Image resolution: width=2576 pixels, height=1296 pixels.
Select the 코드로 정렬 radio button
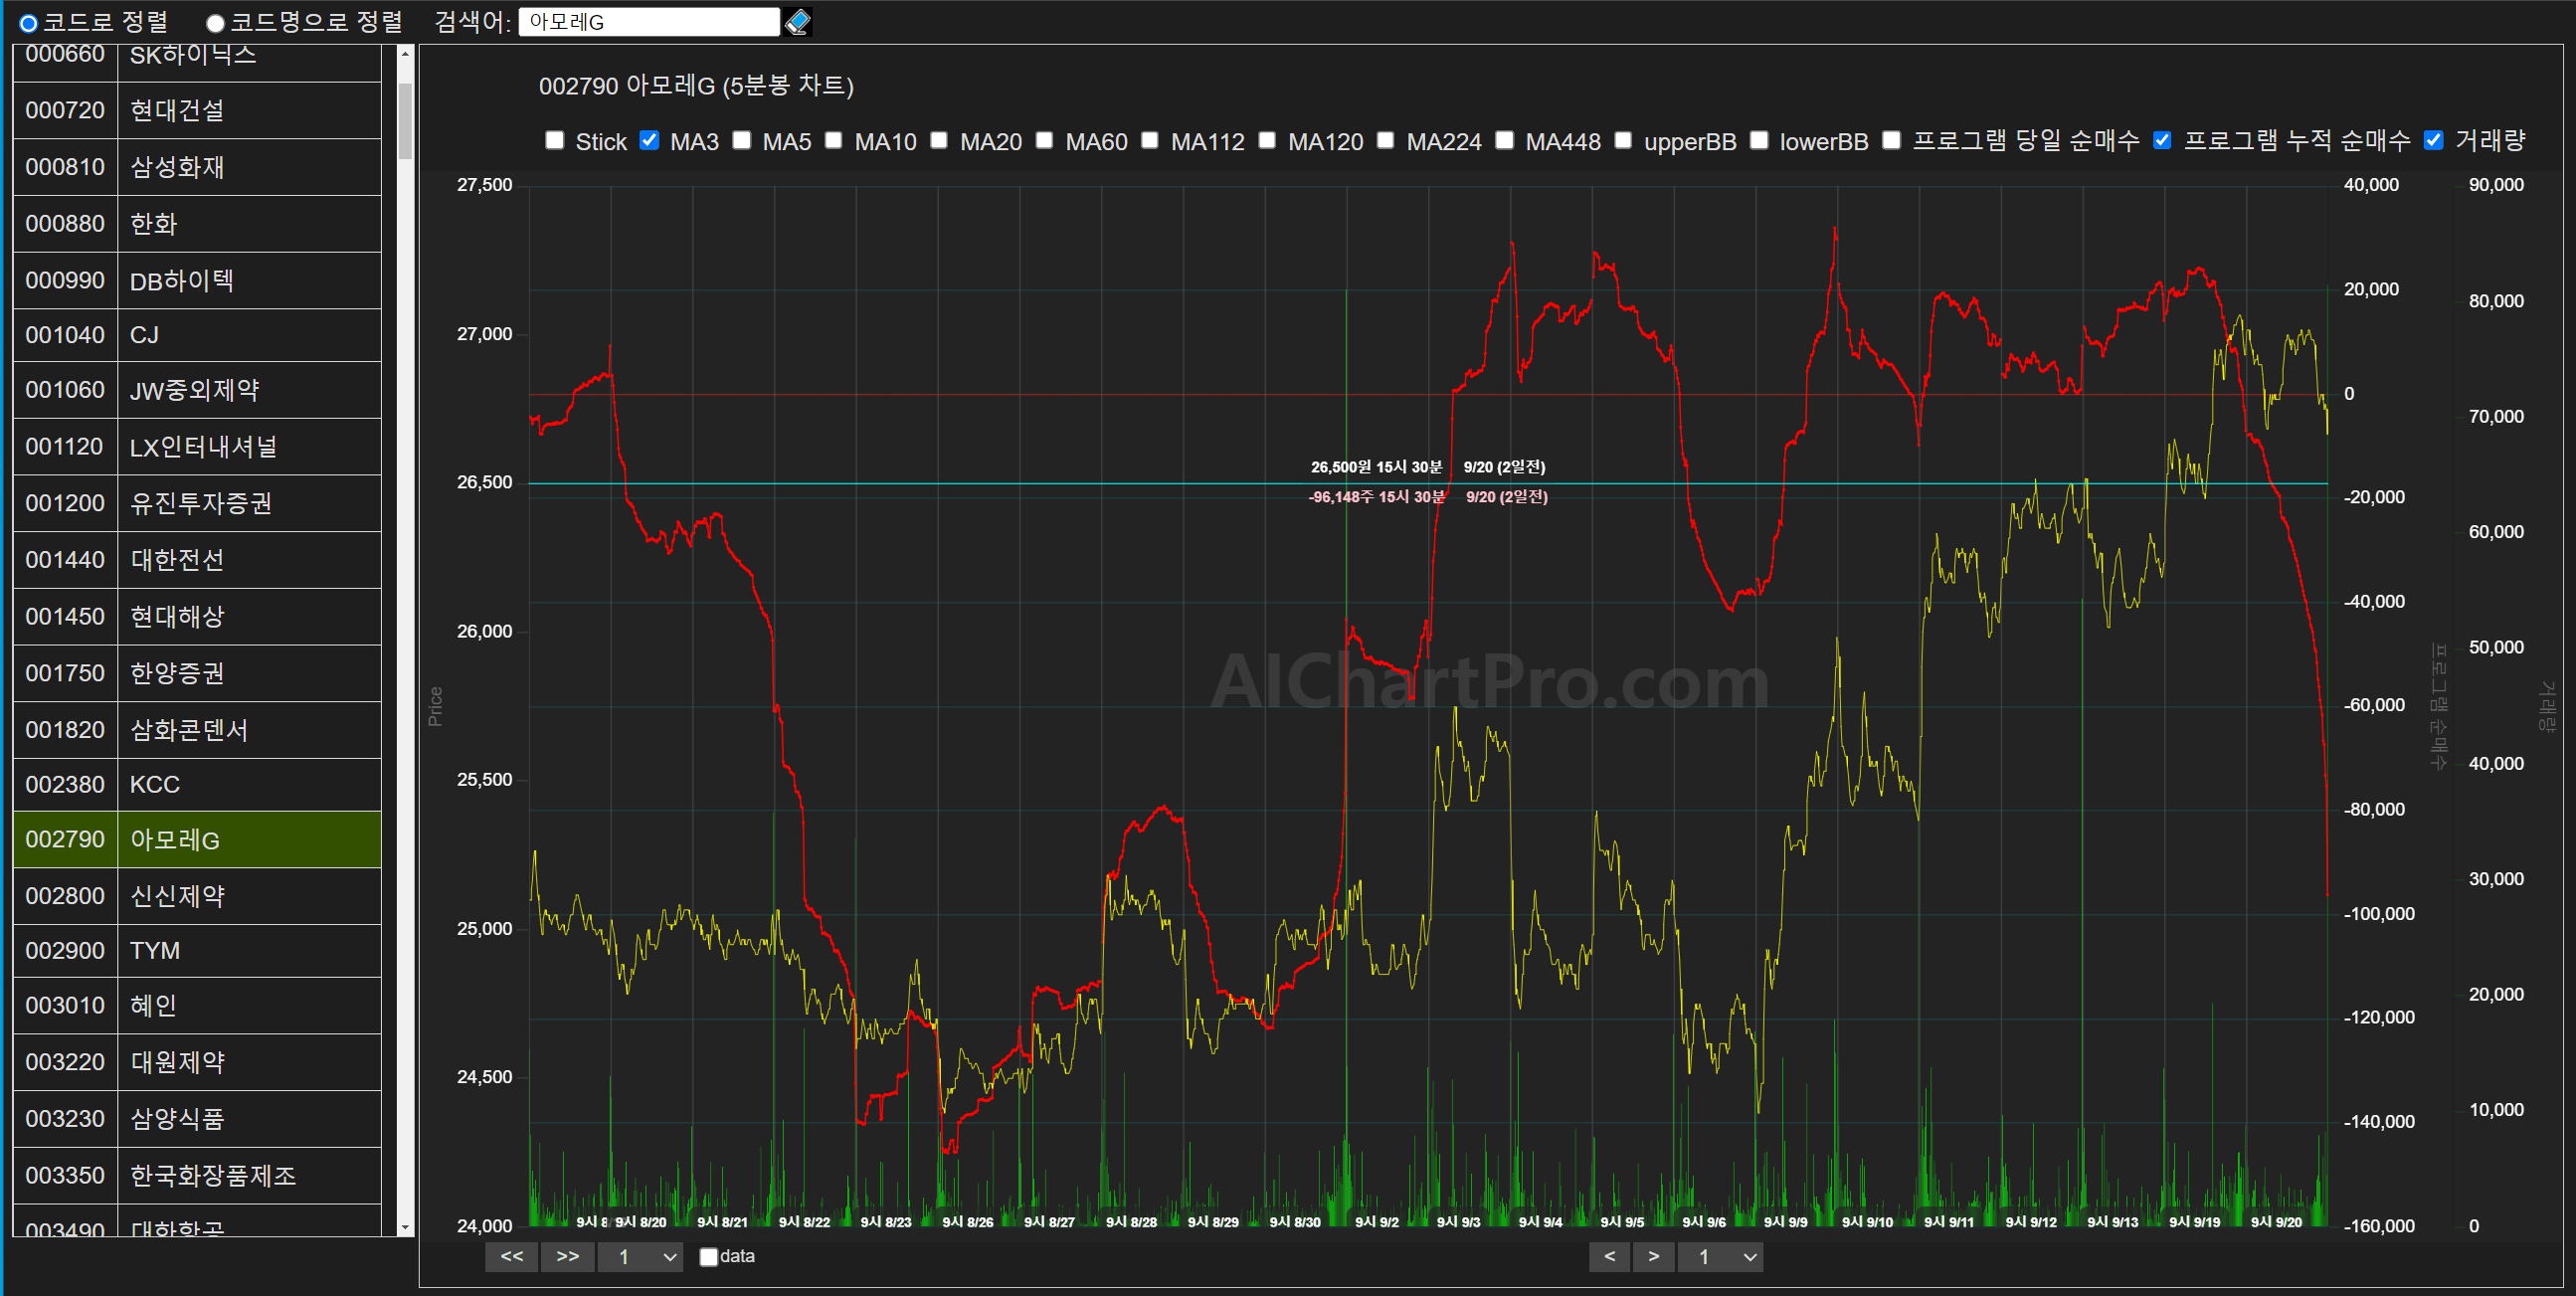tap(28, 23)
